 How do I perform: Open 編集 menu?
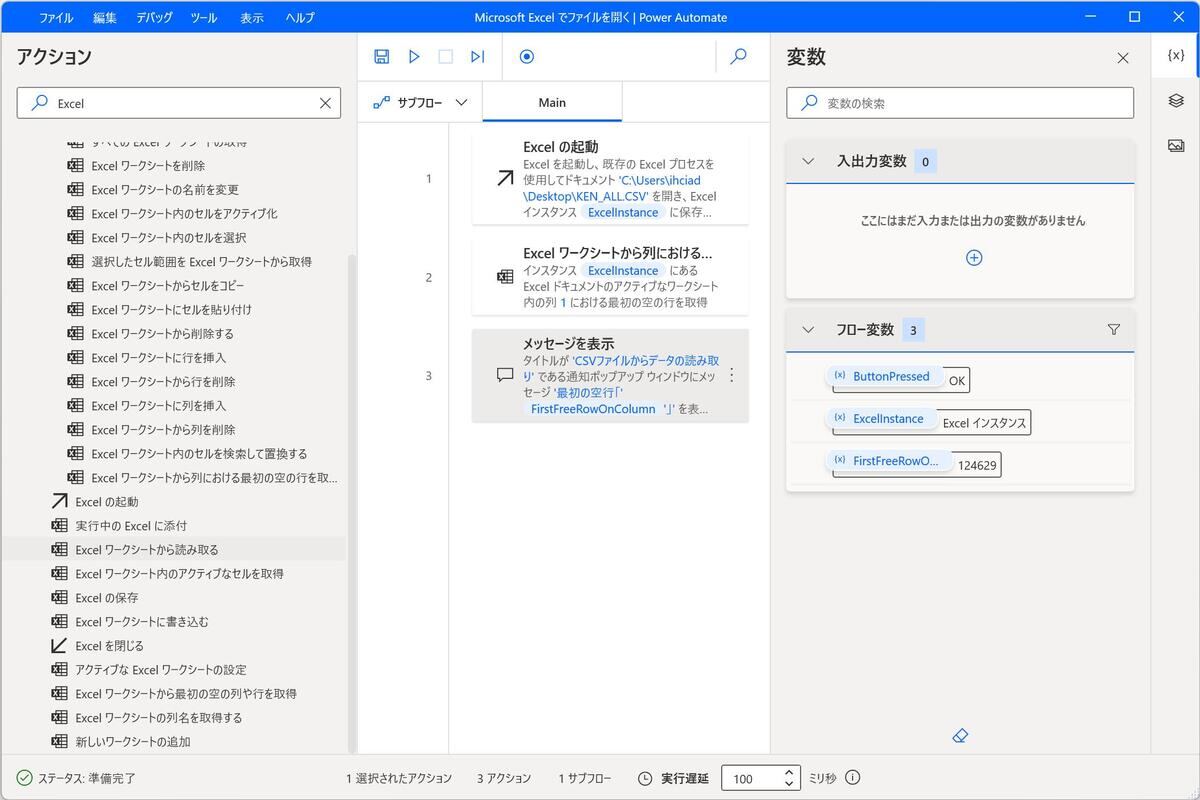click(105, 18)
